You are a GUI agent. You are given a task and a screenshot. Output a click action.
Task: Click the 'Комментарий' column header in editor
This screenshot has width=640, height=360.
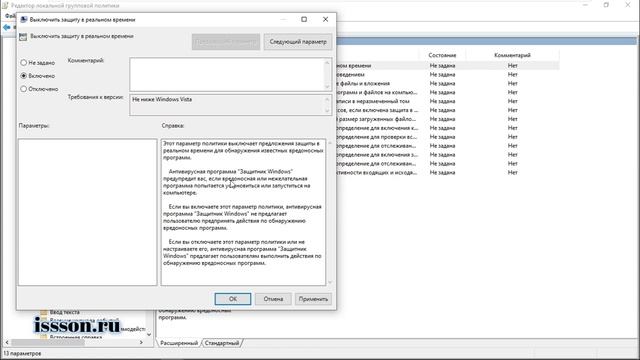click(x=512, y=55)
